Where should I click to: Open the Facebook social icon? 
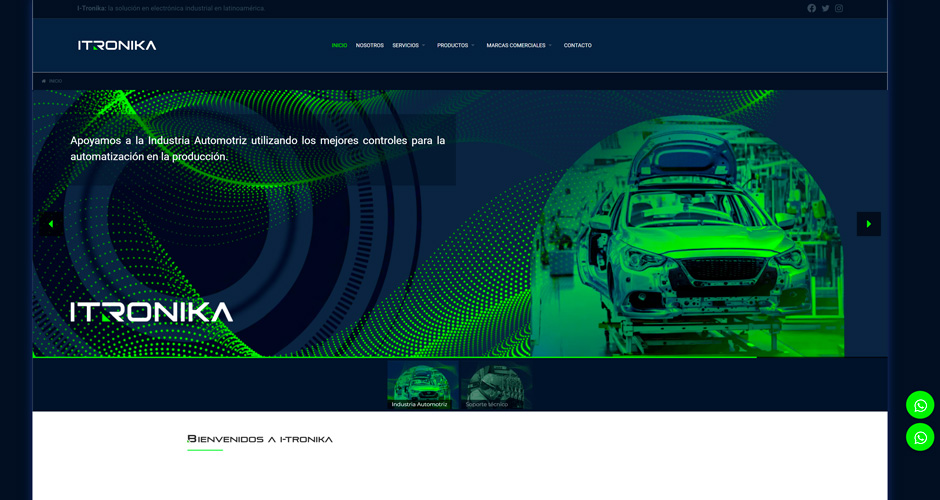tap(811, 8)
